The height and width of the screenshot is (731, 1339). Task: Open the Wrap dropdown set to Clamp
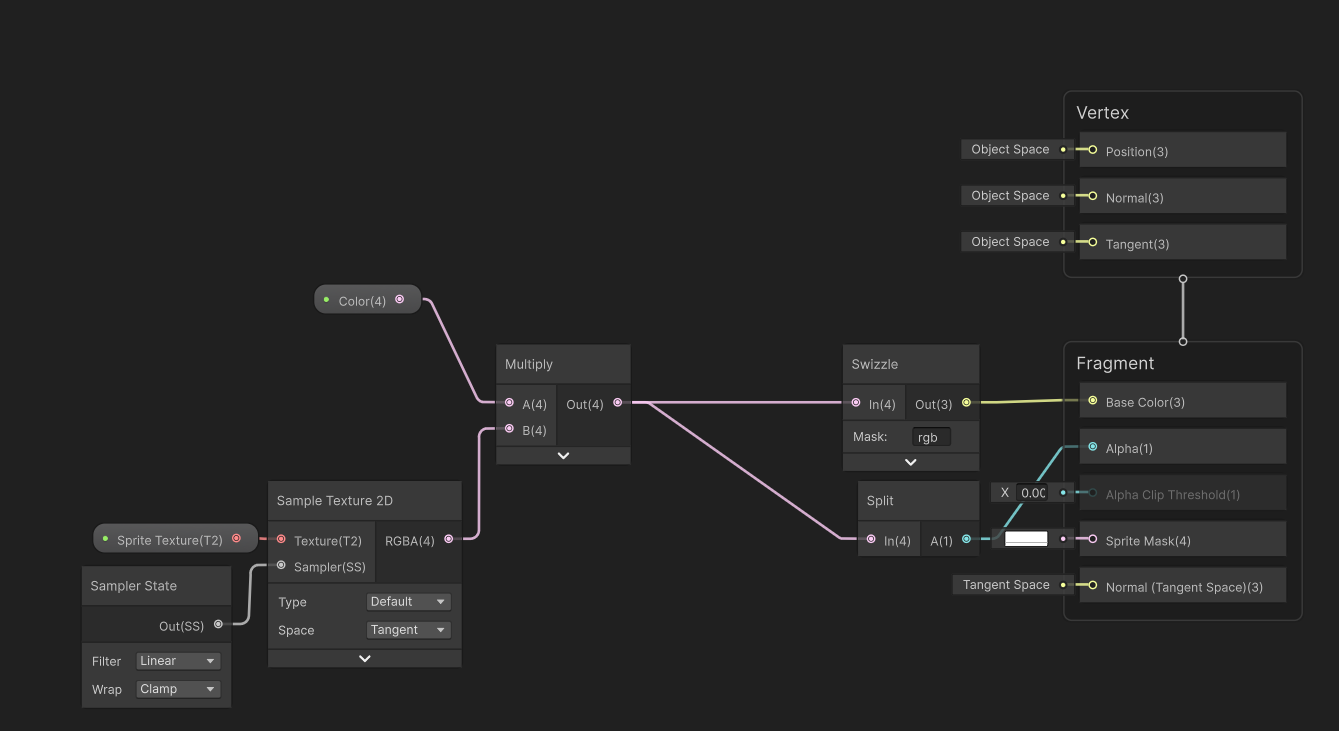click(177, 688)
